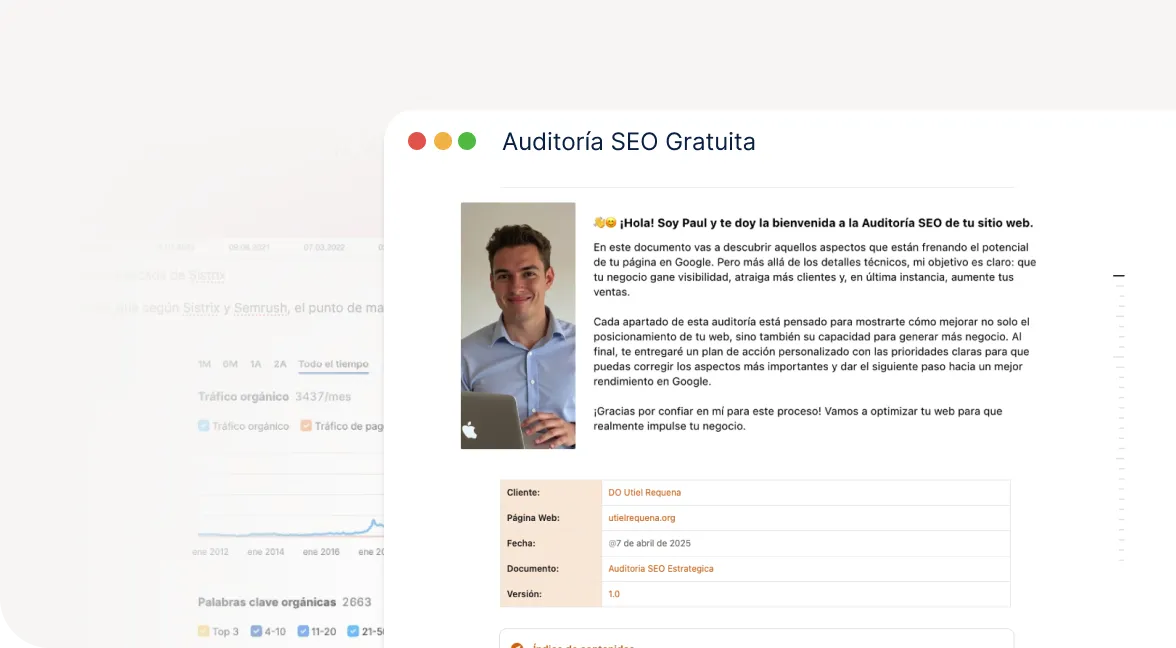Click the date mention 7 de abril de 2025
Screen dimensions: 1176x648
[649, 544]
